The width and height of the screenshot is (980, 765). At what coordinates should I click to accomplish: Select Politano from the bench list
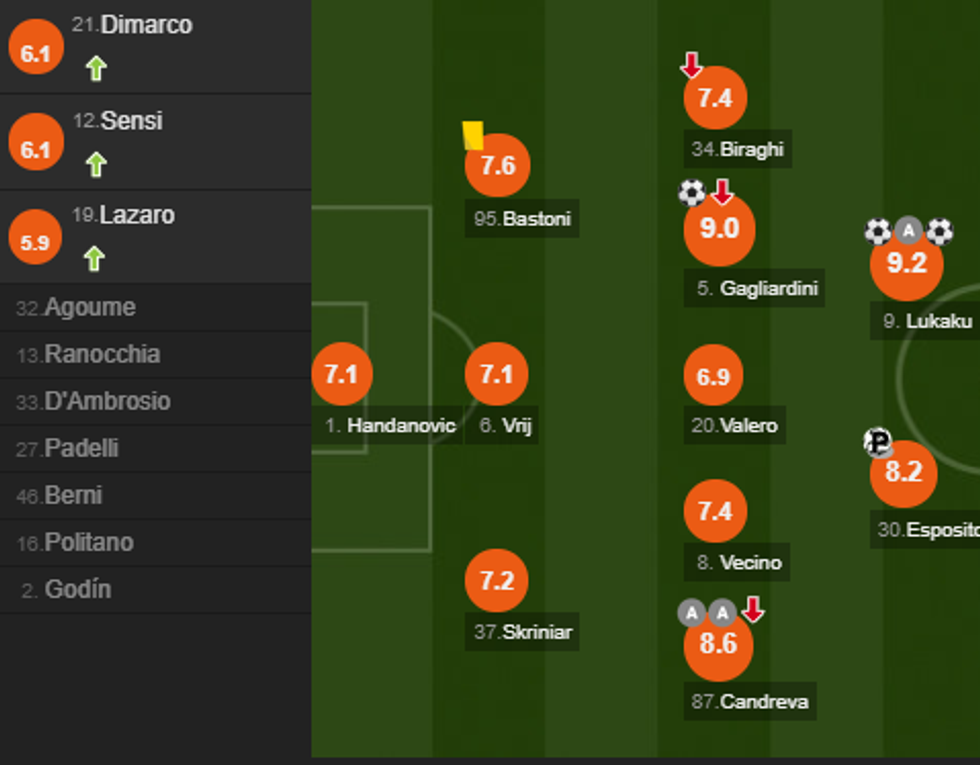click(89, 543)
